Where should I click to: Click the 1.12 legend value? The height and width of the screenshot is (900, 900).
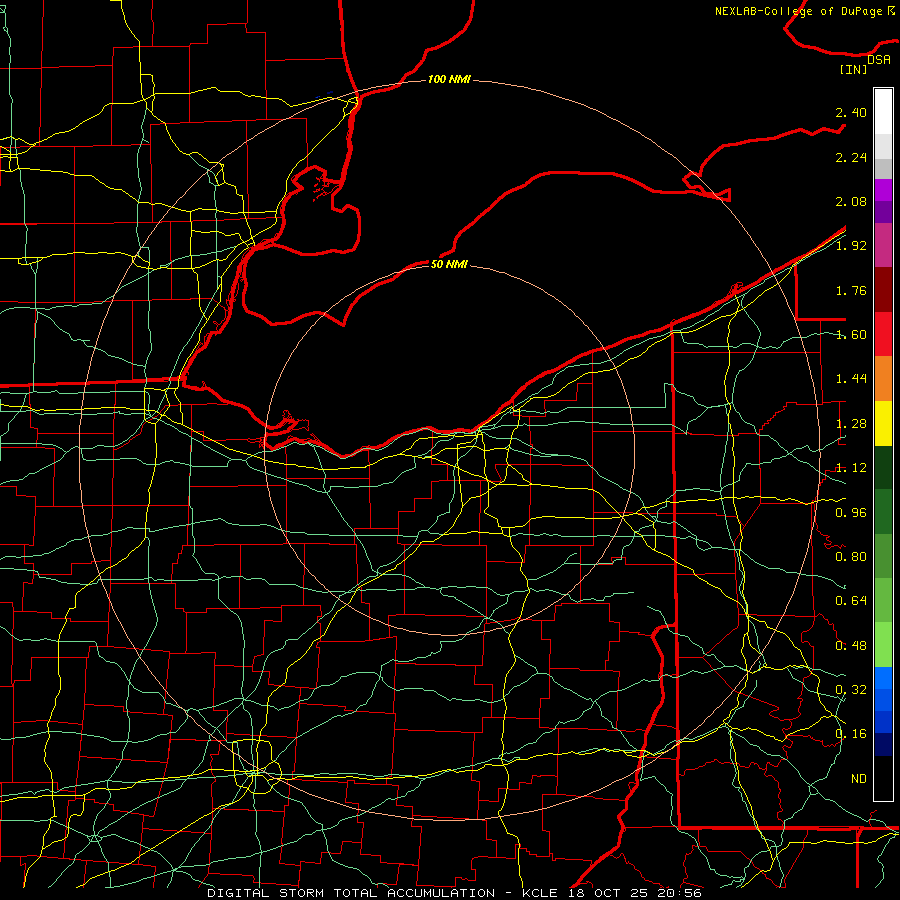[851, 468]
